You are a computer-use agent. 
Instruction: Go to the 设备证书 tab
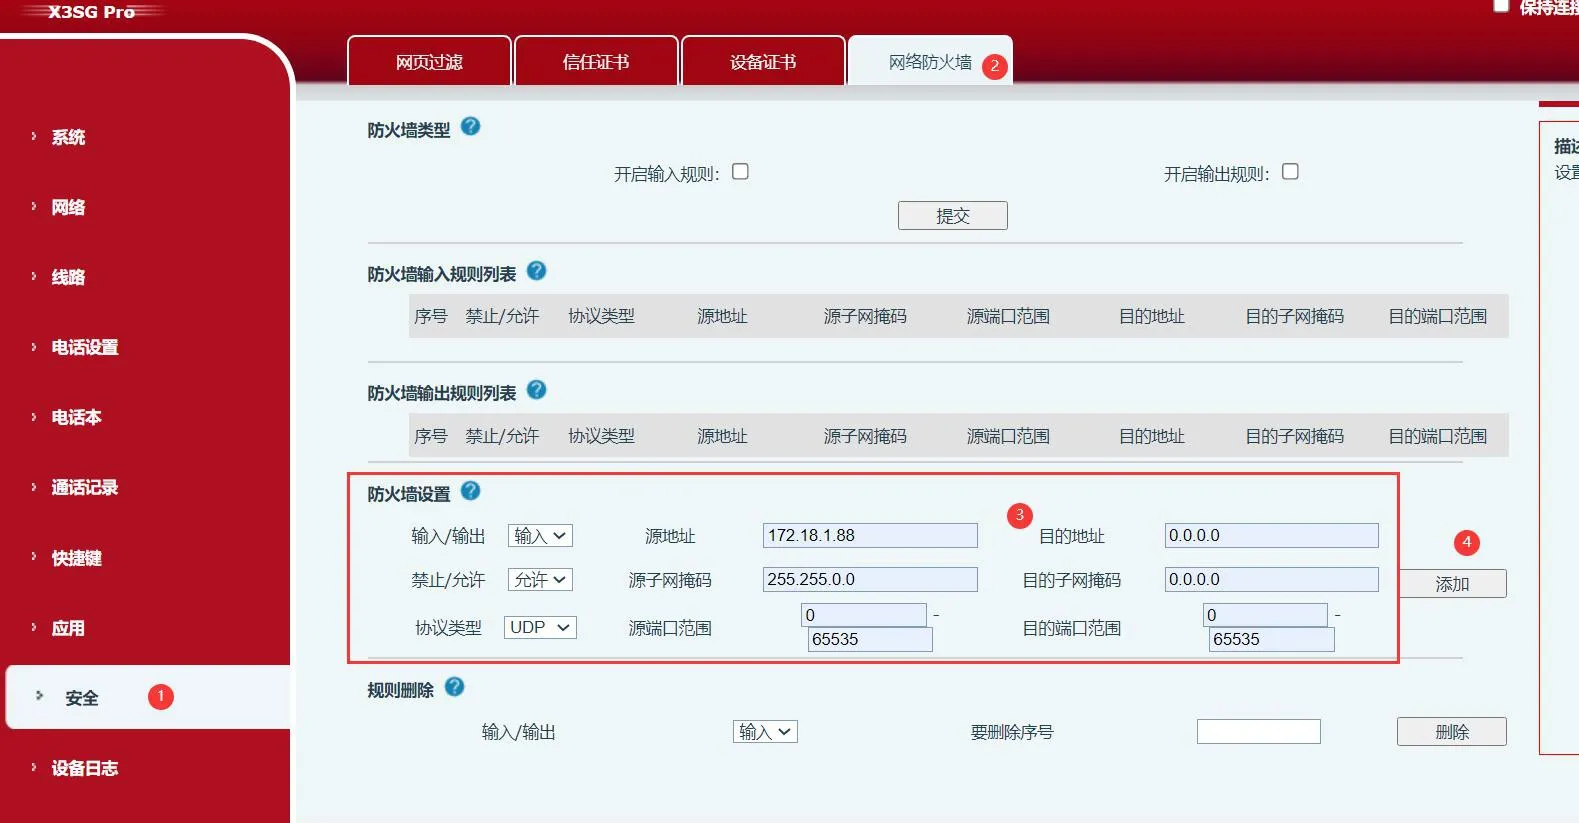[763, 62]
